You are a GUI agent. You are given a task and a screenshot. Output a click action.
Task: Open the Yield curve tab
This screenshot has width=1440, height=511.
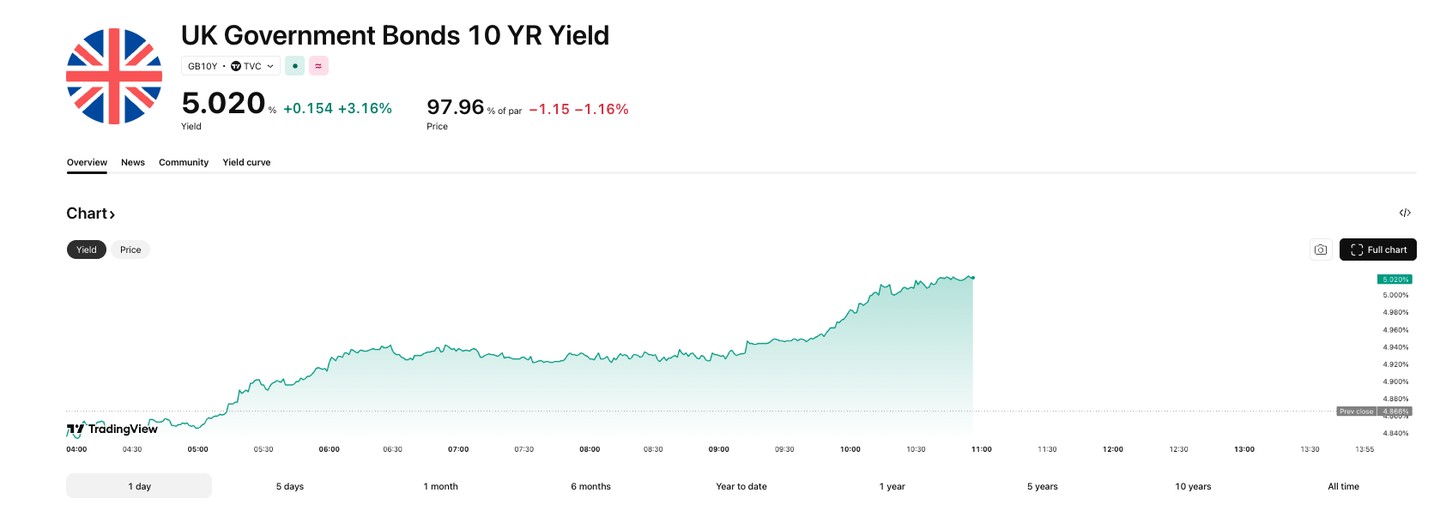246,162
